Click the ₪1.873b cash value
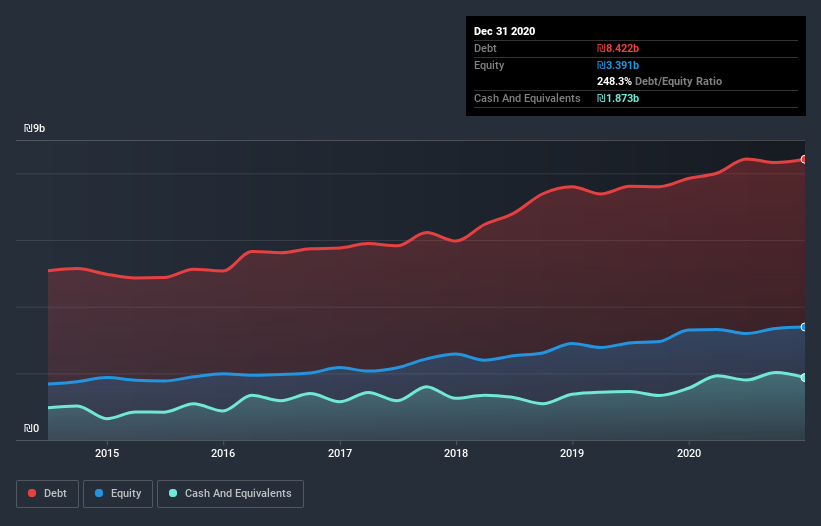 (x=618, y=98)
